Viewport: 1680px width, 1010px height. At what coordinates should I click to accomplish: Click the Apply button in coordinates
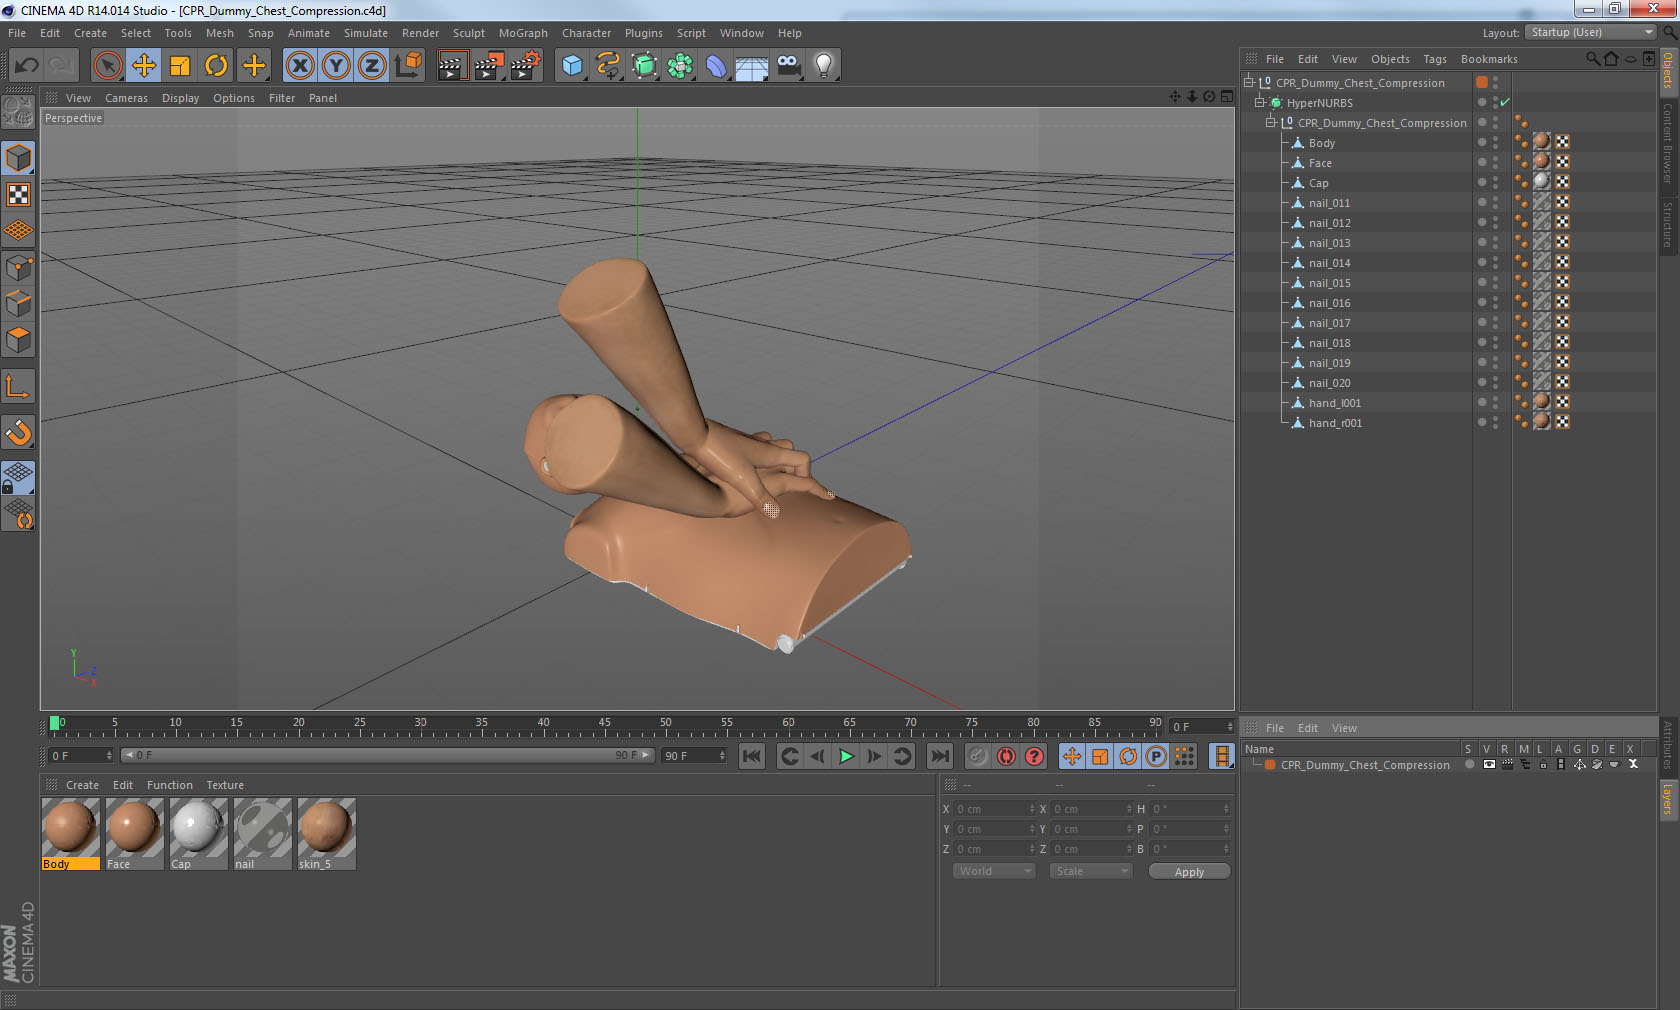pos(1189,872)
